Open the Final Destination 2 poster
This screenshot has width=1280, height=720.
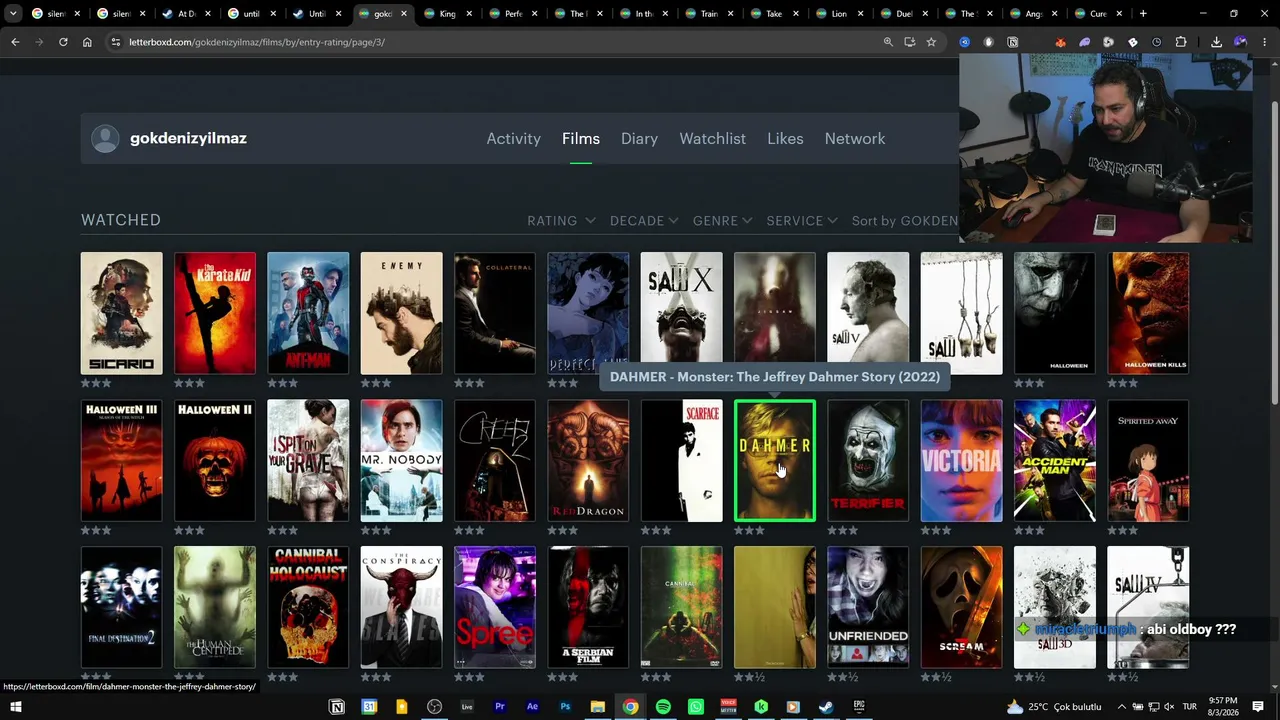coord(122,608)
